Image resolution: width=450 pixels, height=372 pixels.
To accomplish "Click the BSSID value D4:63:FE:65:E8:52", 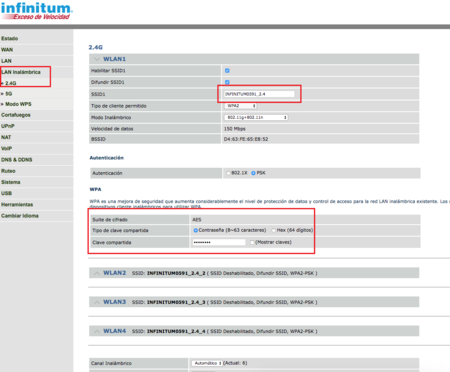I will tap(246, 139).
